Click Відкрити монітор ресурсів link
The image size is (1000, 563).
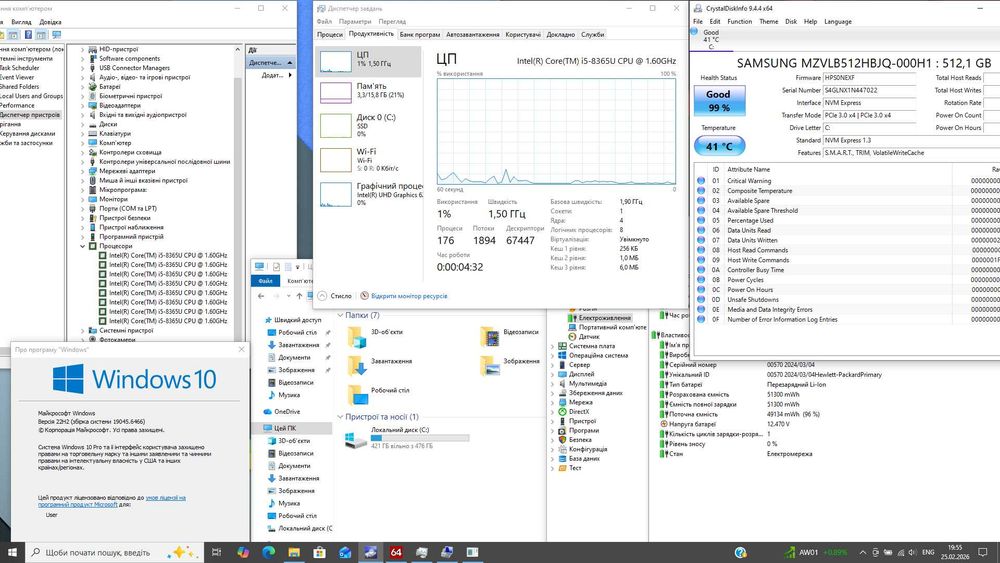pyautogui.click(x=409, y=296)
